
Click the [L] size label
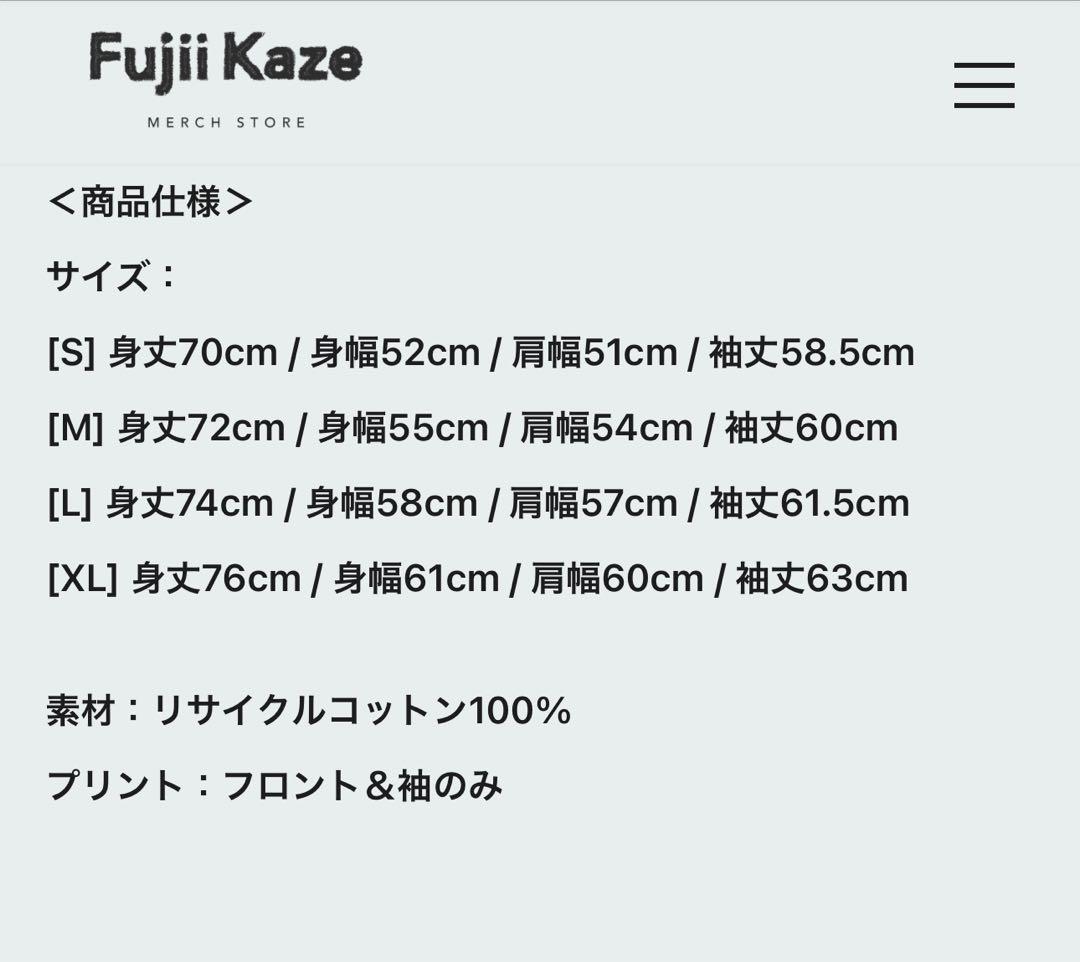click(x=69, y=503)
